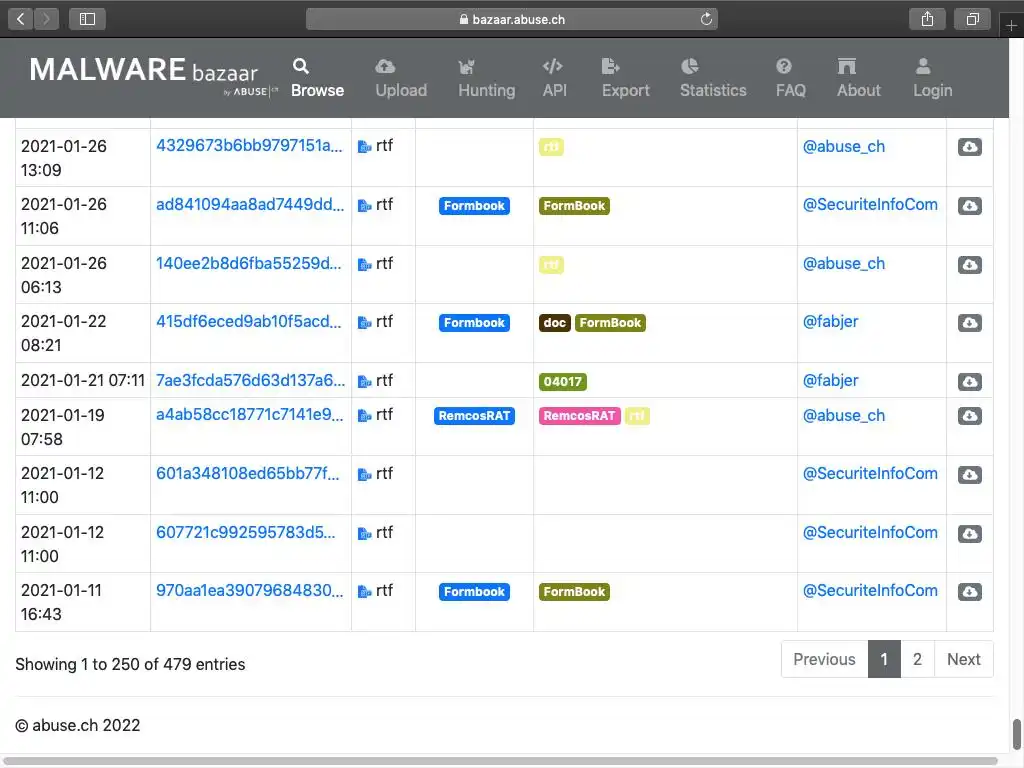Go forward with the browser forward arrow
This screenshot has width=1024, height=768.
46,19
